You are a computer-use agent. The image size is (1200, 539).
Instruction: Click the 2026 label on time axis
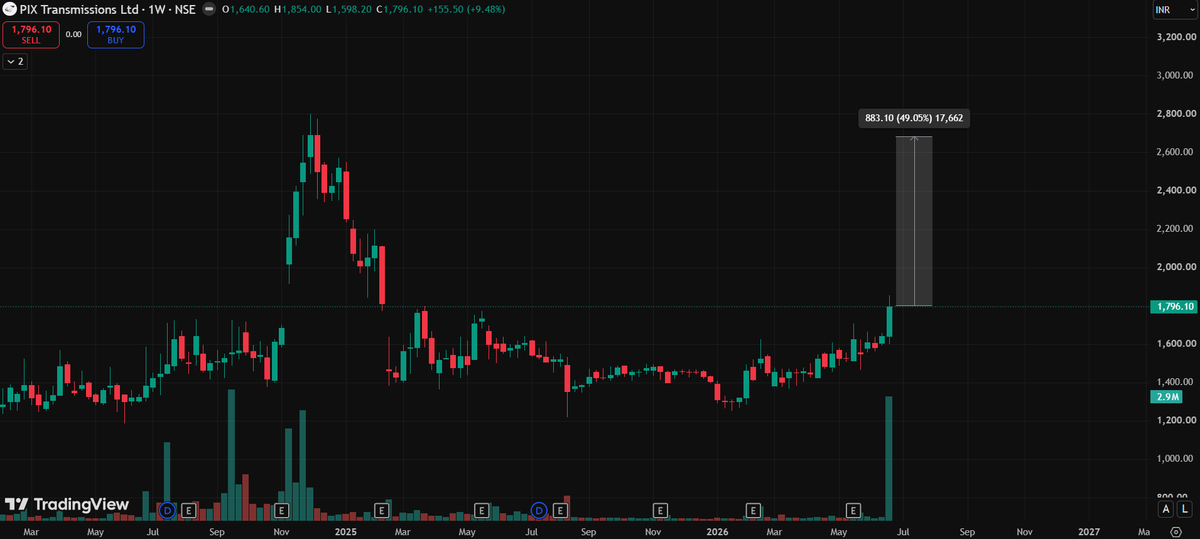click(x=718, y=531)
